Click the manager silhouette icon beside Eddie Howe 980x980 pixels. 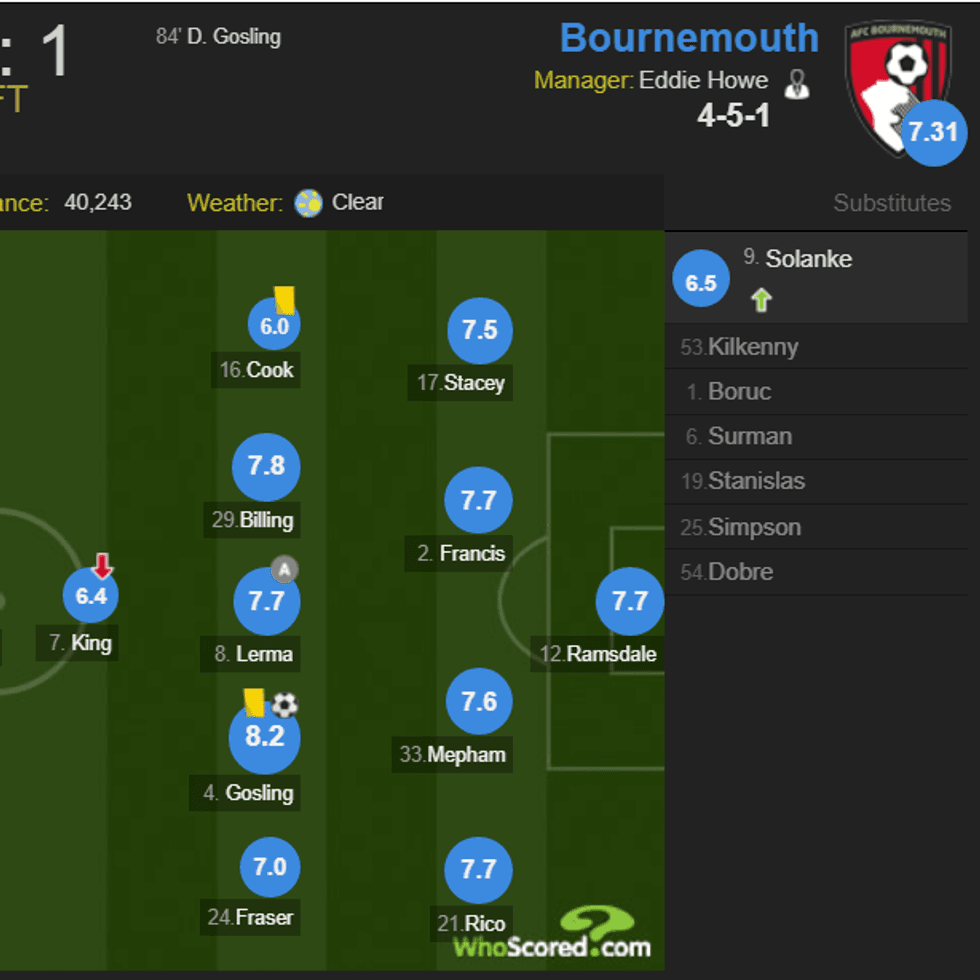click(x=796, y=84)
